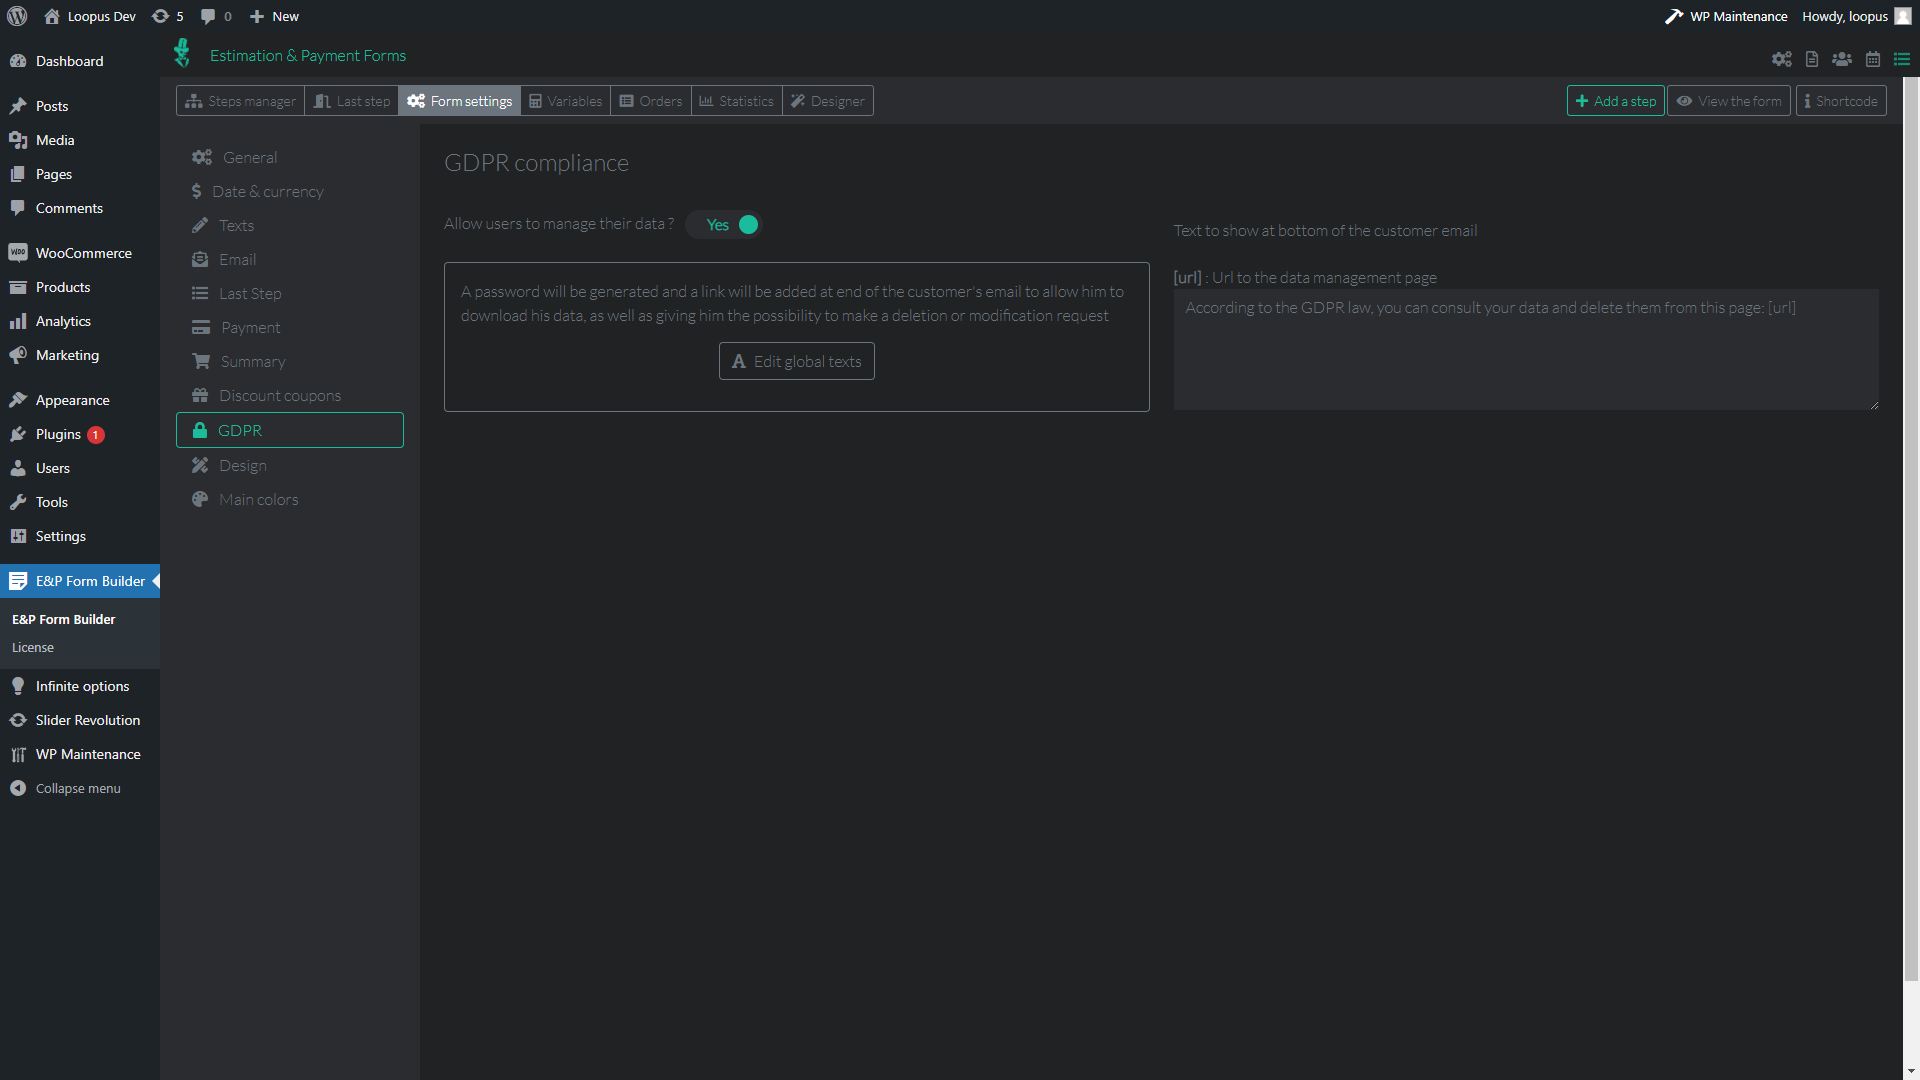Switch to the Steps manager tab

point(241,101)
